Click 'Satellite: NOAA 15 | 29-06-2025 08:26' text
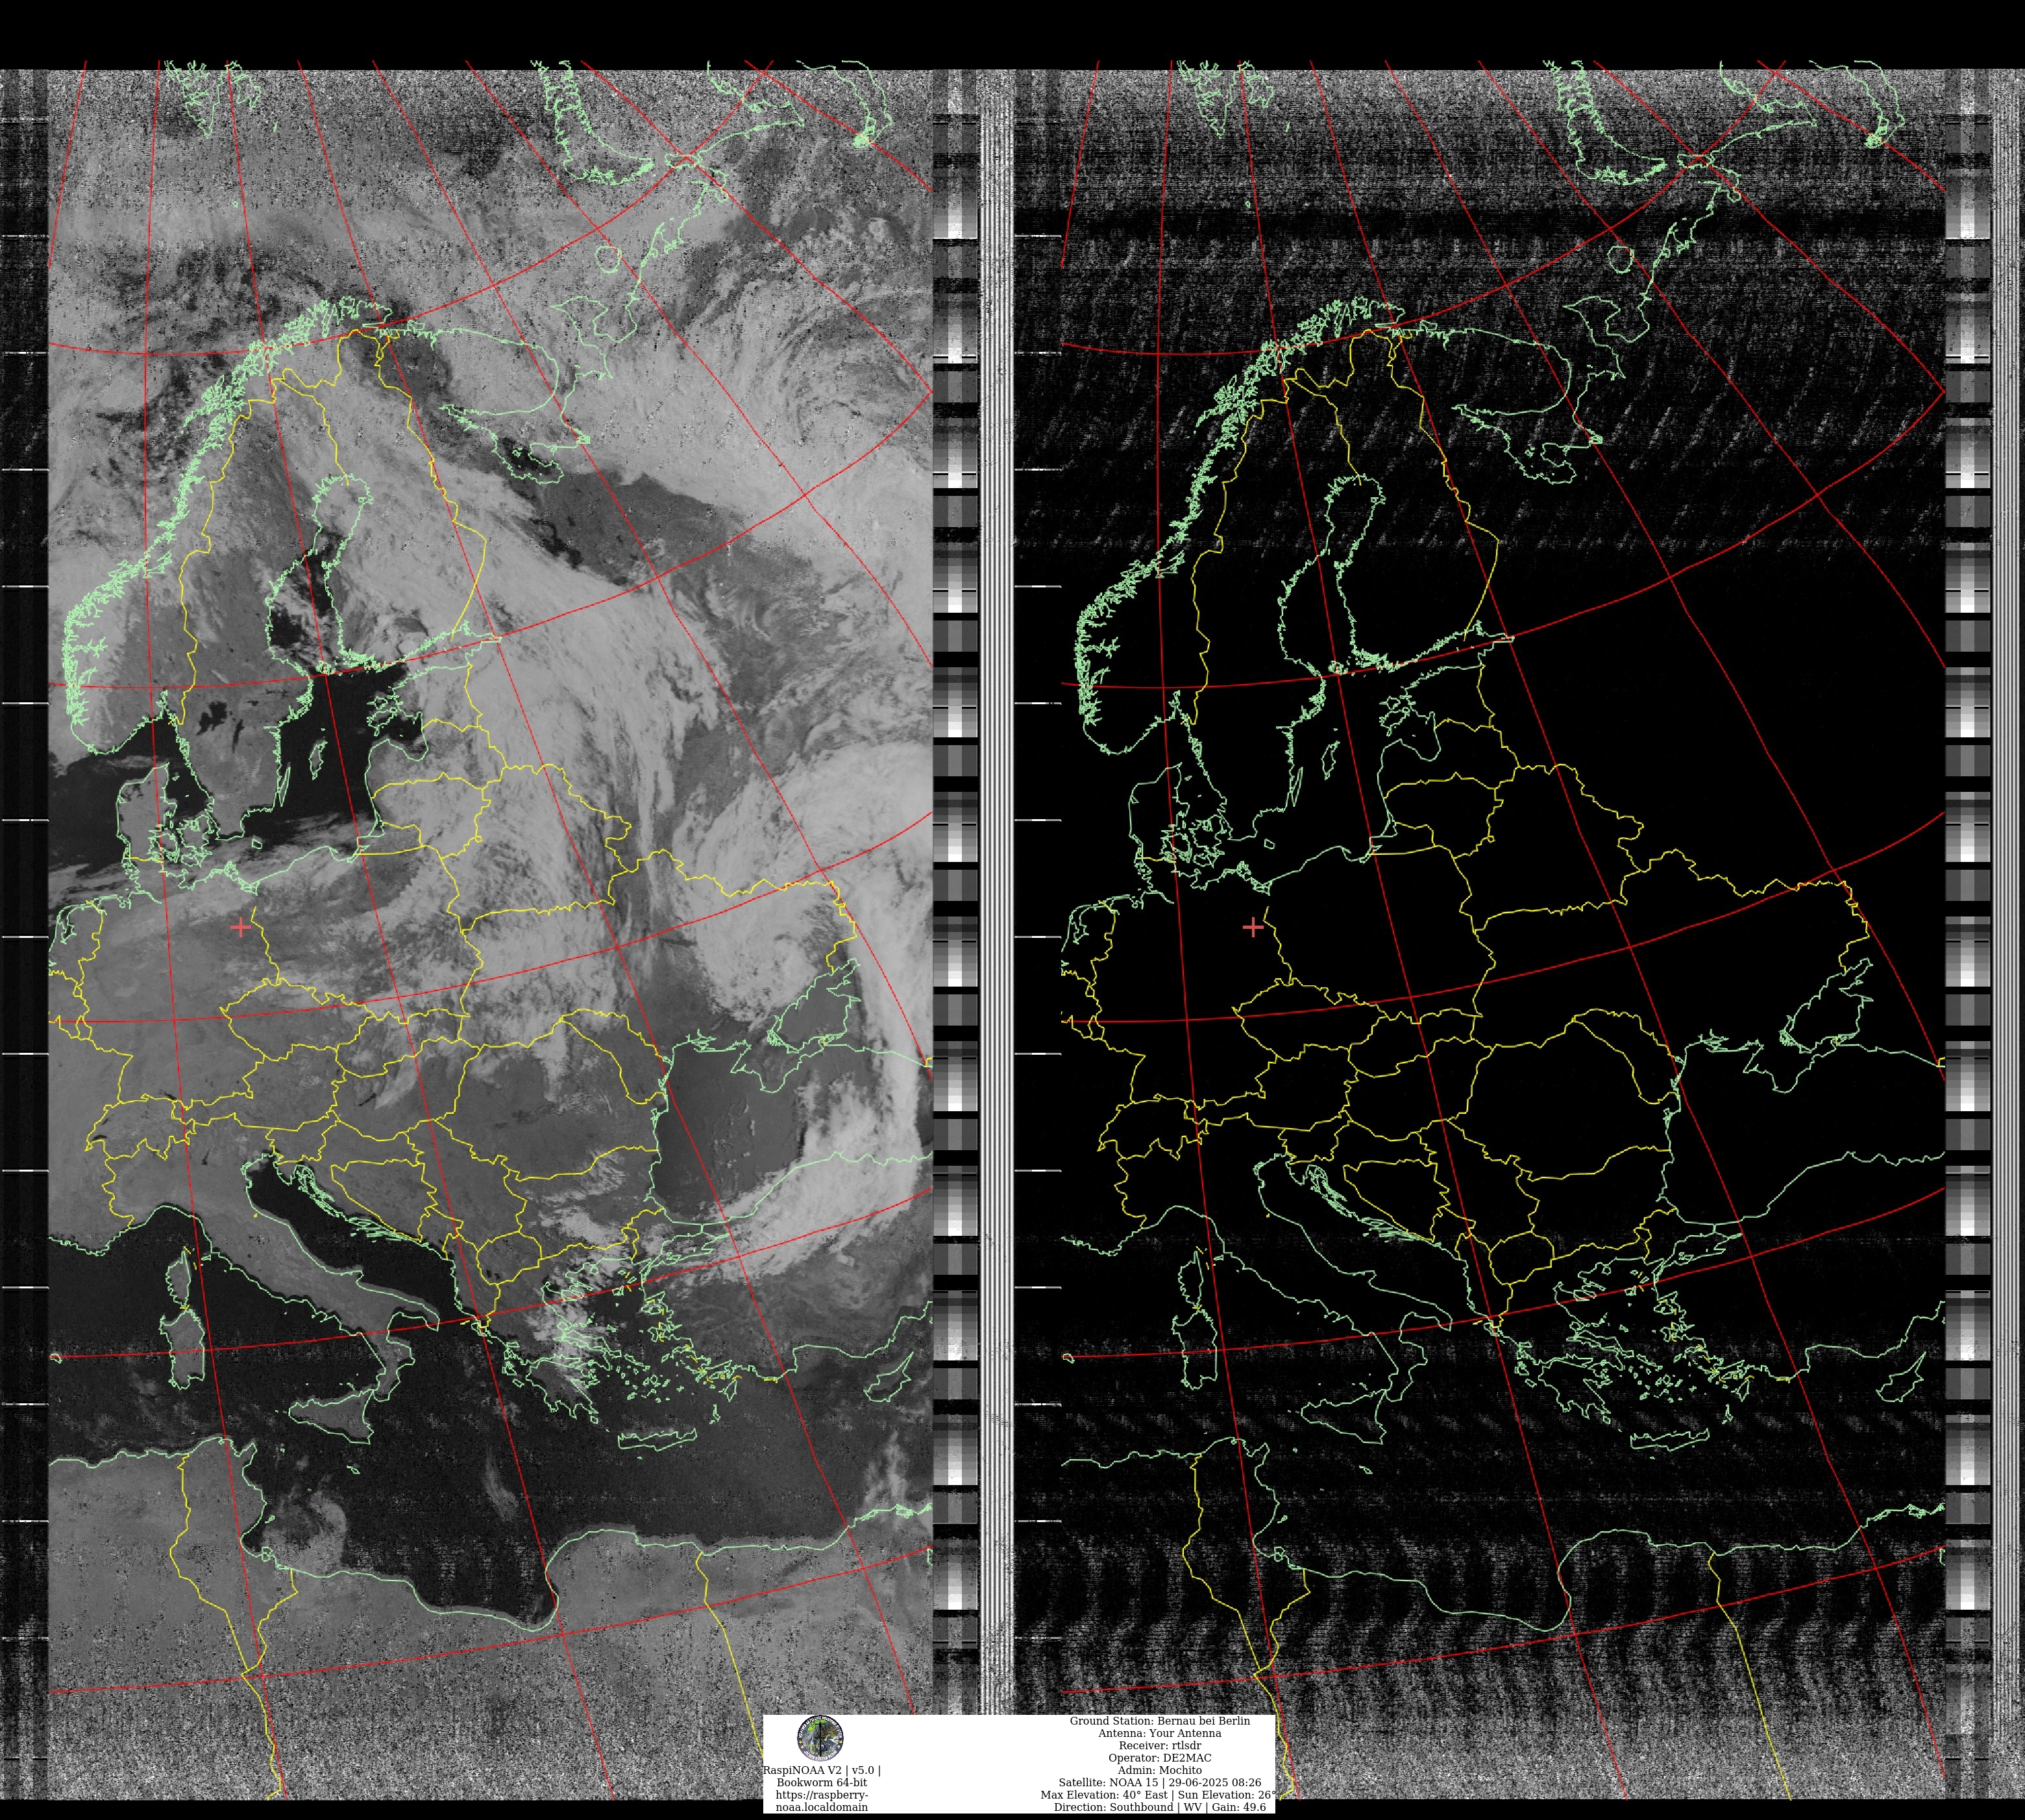The image size is (2025, 1820). pyautogui.click(x=1160, y=1782)
